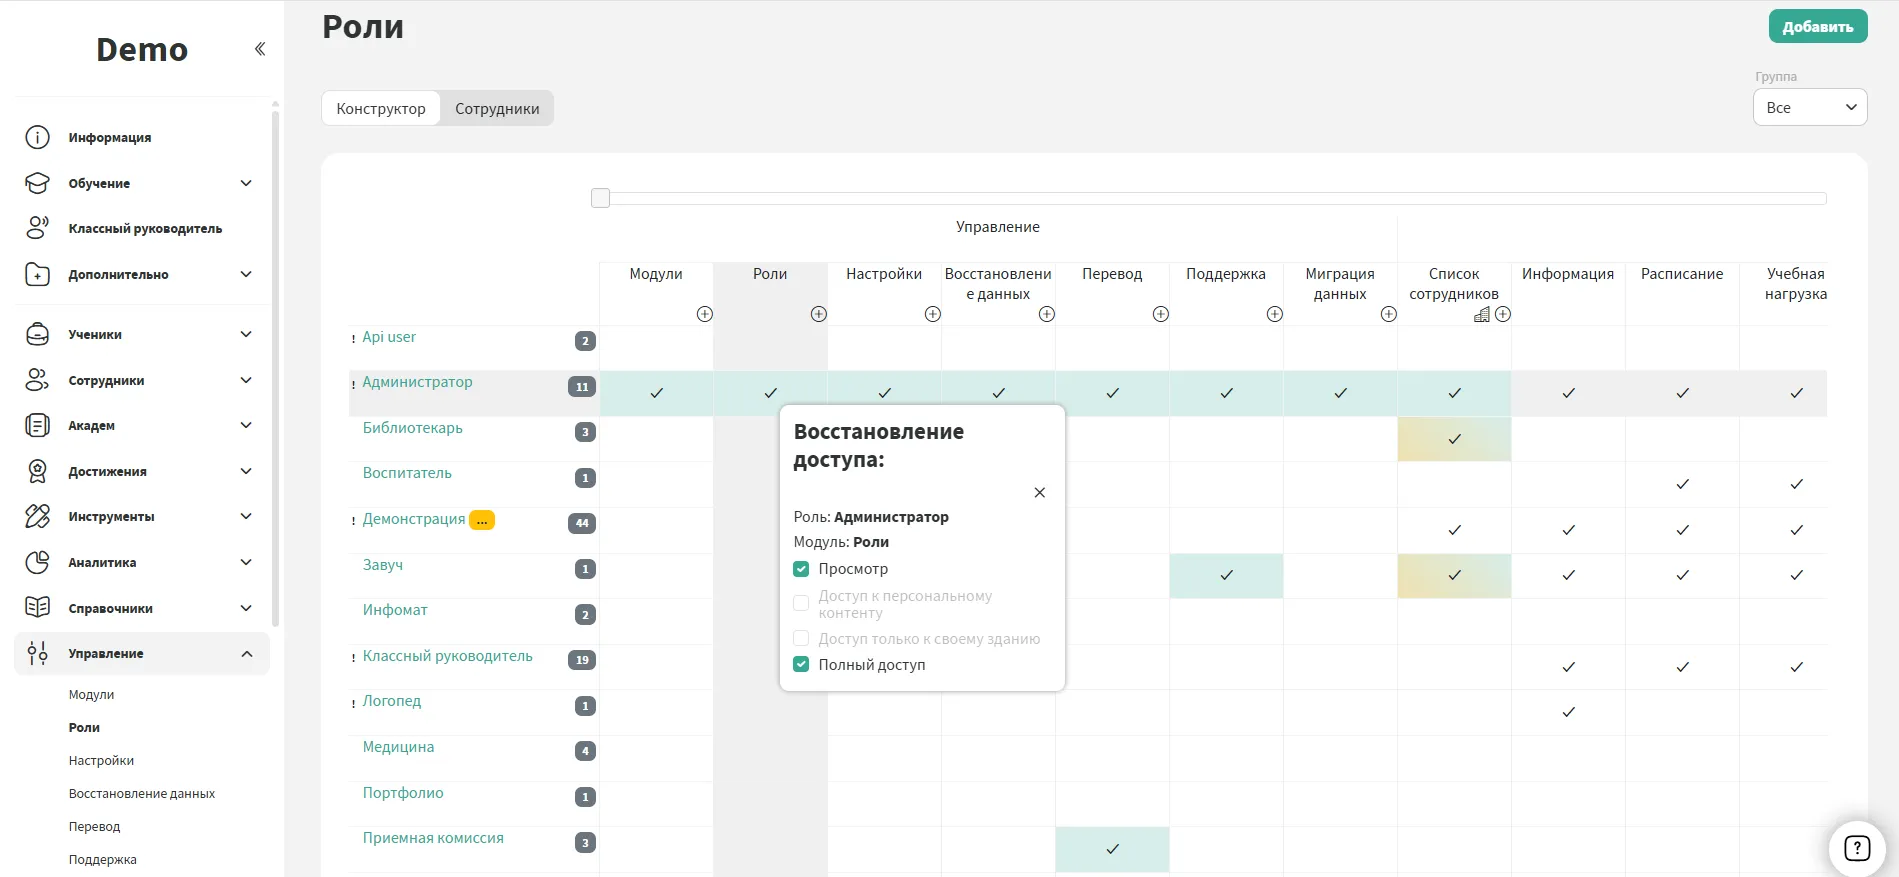Open Настройки in the sidebar submenu
The width and height of the screenshot is (1899, 877).
click(x=101, y=761)
